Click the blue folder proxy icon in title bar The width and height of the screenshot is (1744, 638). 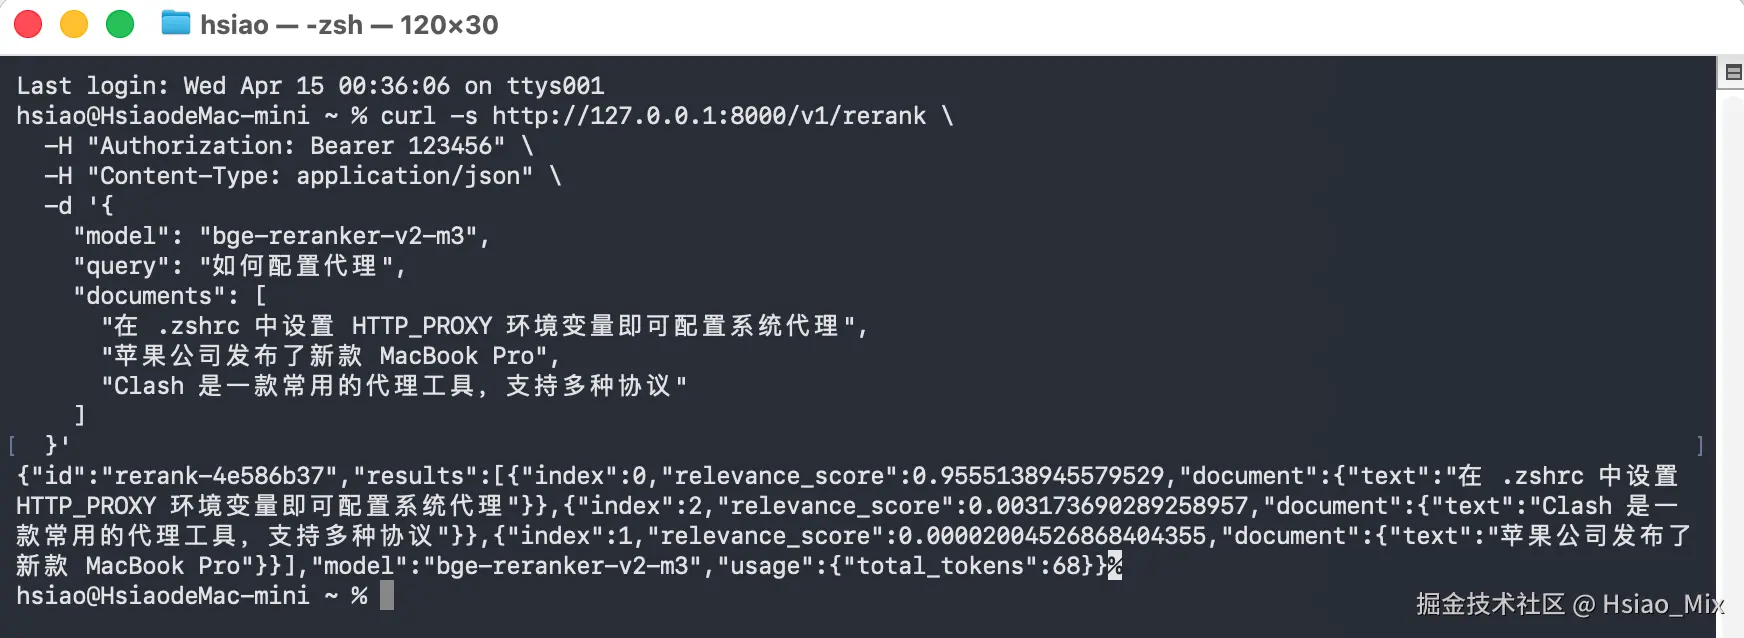[x=176, y=23]
